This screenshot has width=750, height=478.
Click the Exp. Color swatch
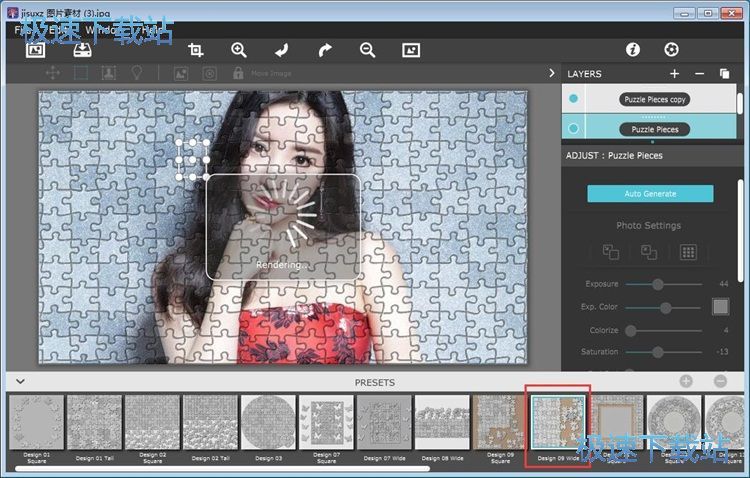(719, 307)
